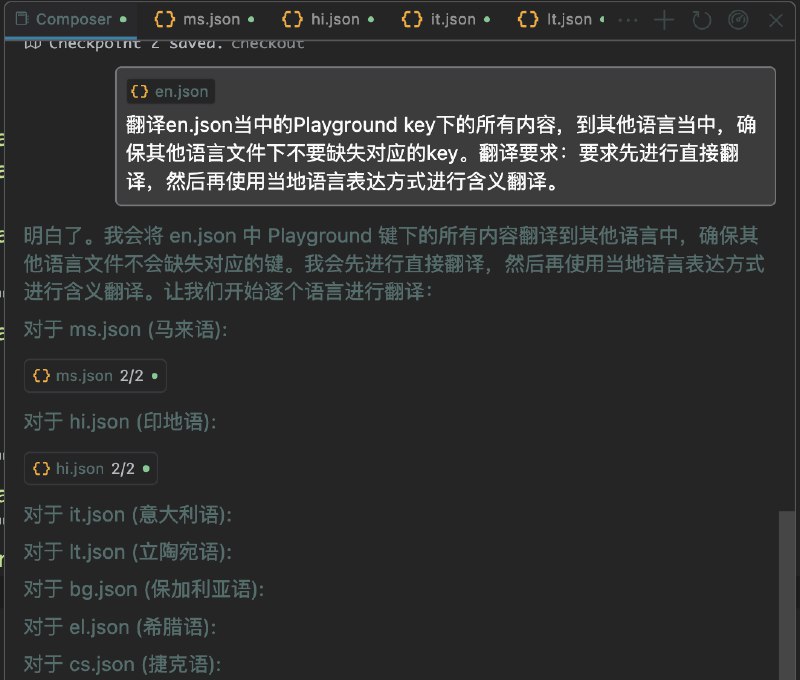
Task: Click the vertical scrollbar thumb
Action: click(786, 595)
